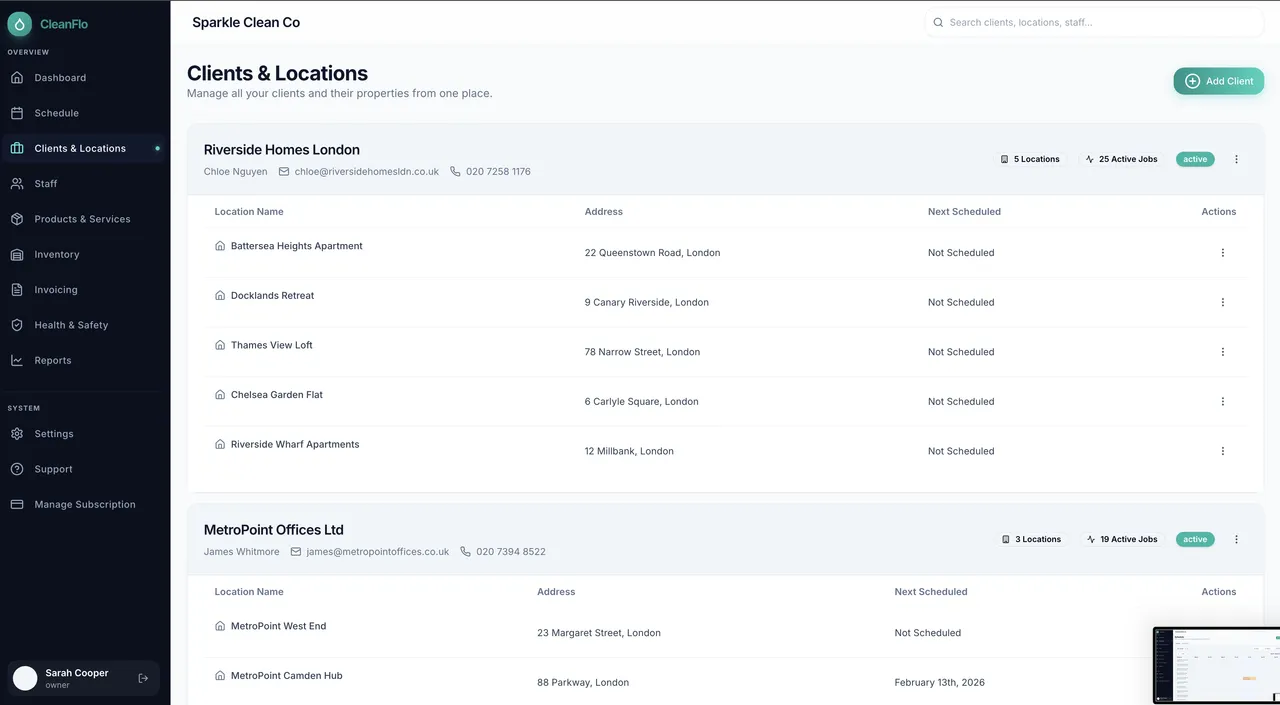Image resolution: width=1280 pixels, height=705 pixels.
Task: Go to the Dashboard menu item
Action: click(x=60, y=78)
